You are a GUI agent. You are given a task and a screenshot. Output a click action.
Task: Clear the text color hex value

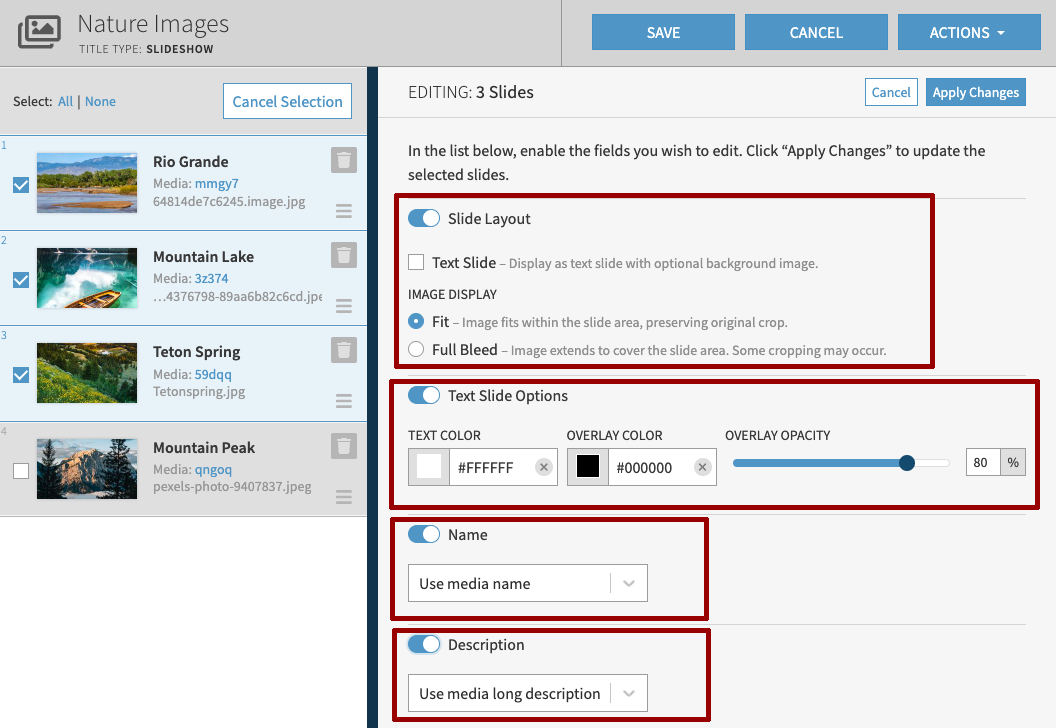544,466
